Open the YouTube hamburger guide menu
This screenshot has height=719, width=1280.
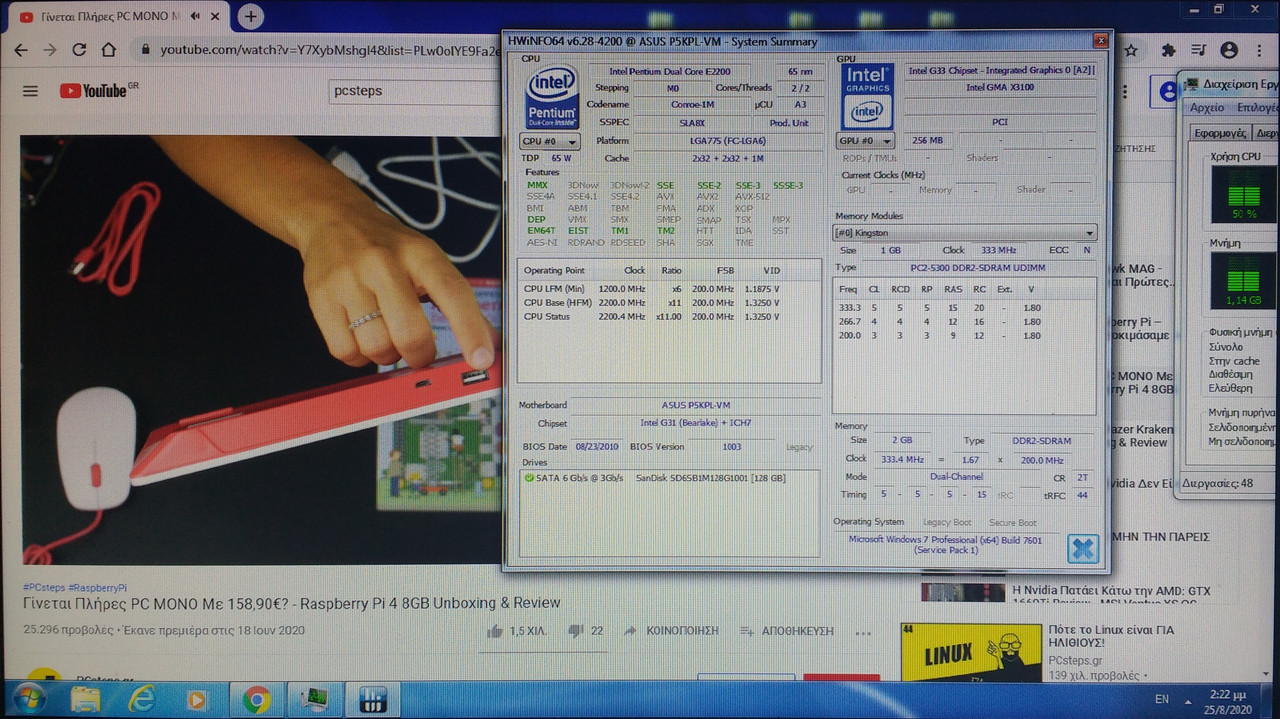(x=30, y=91)
